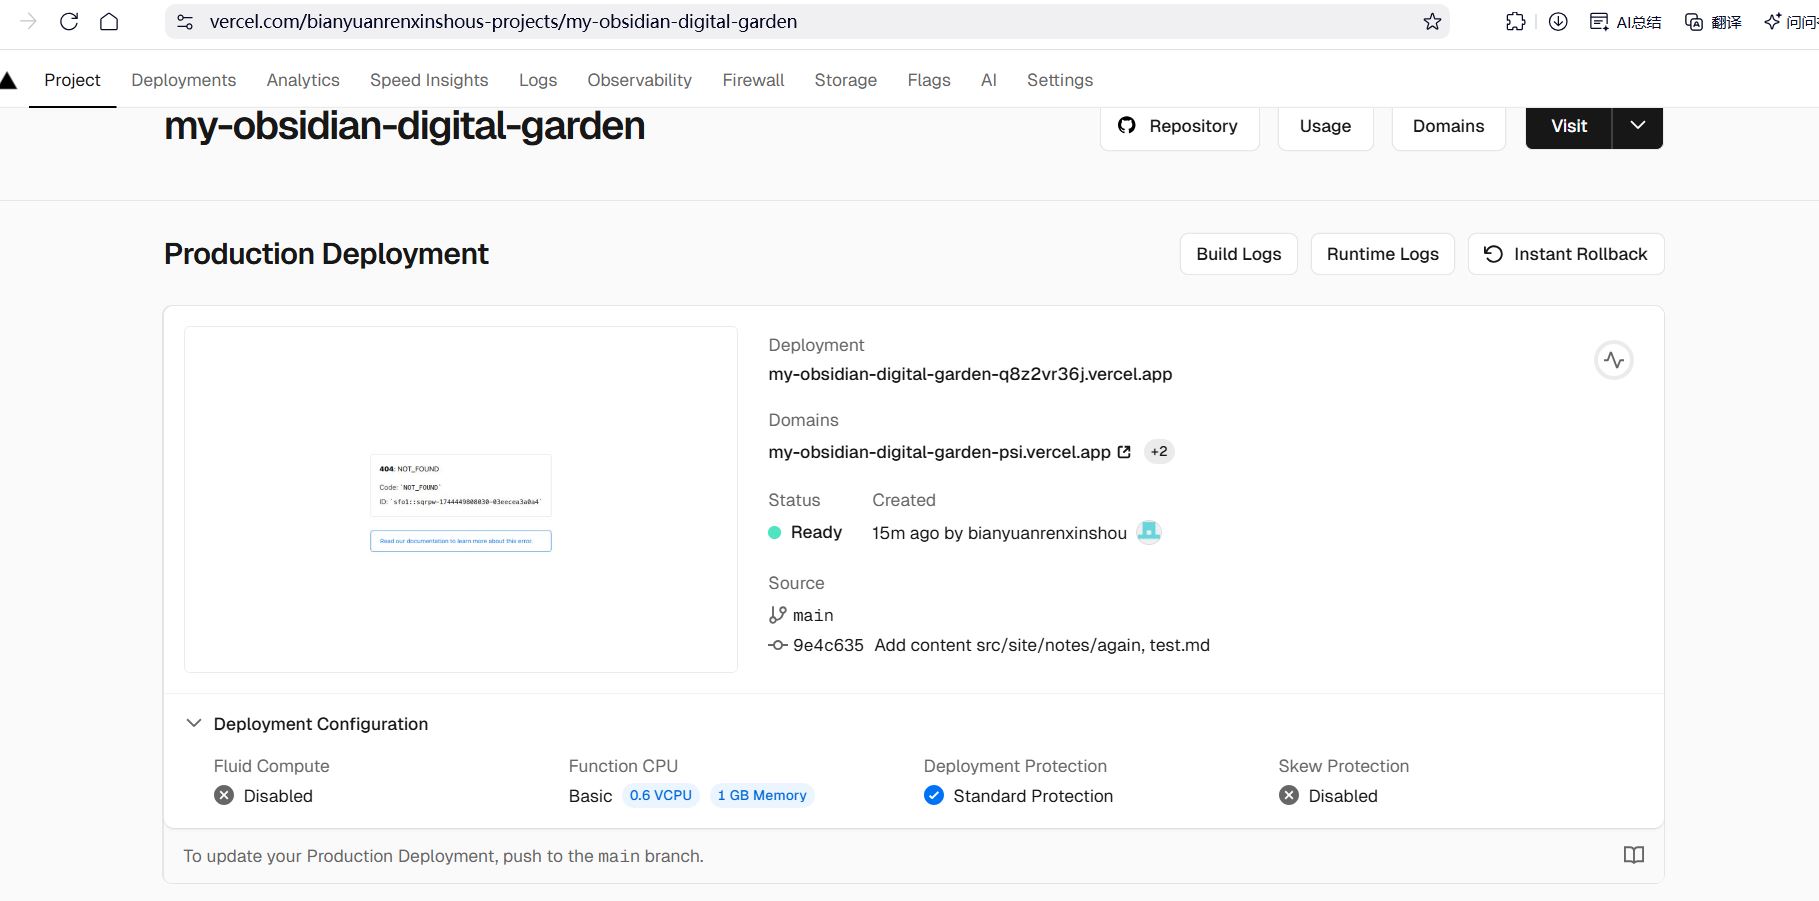Click the Visit button
Screen dimensions: 1819x901
(x=1569, y=126)
